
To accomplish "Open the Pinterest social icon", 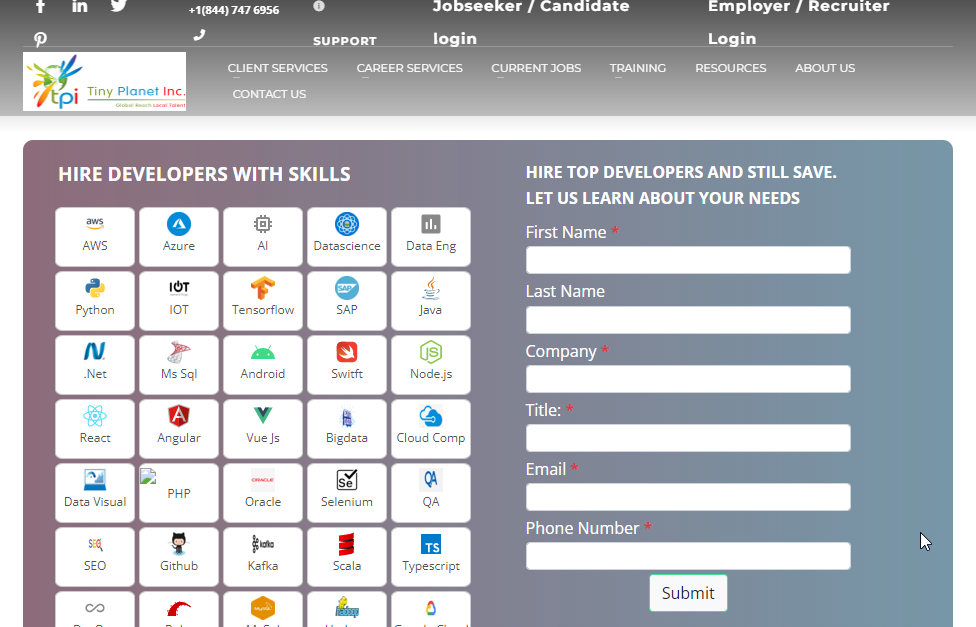I will click(40, 39).
